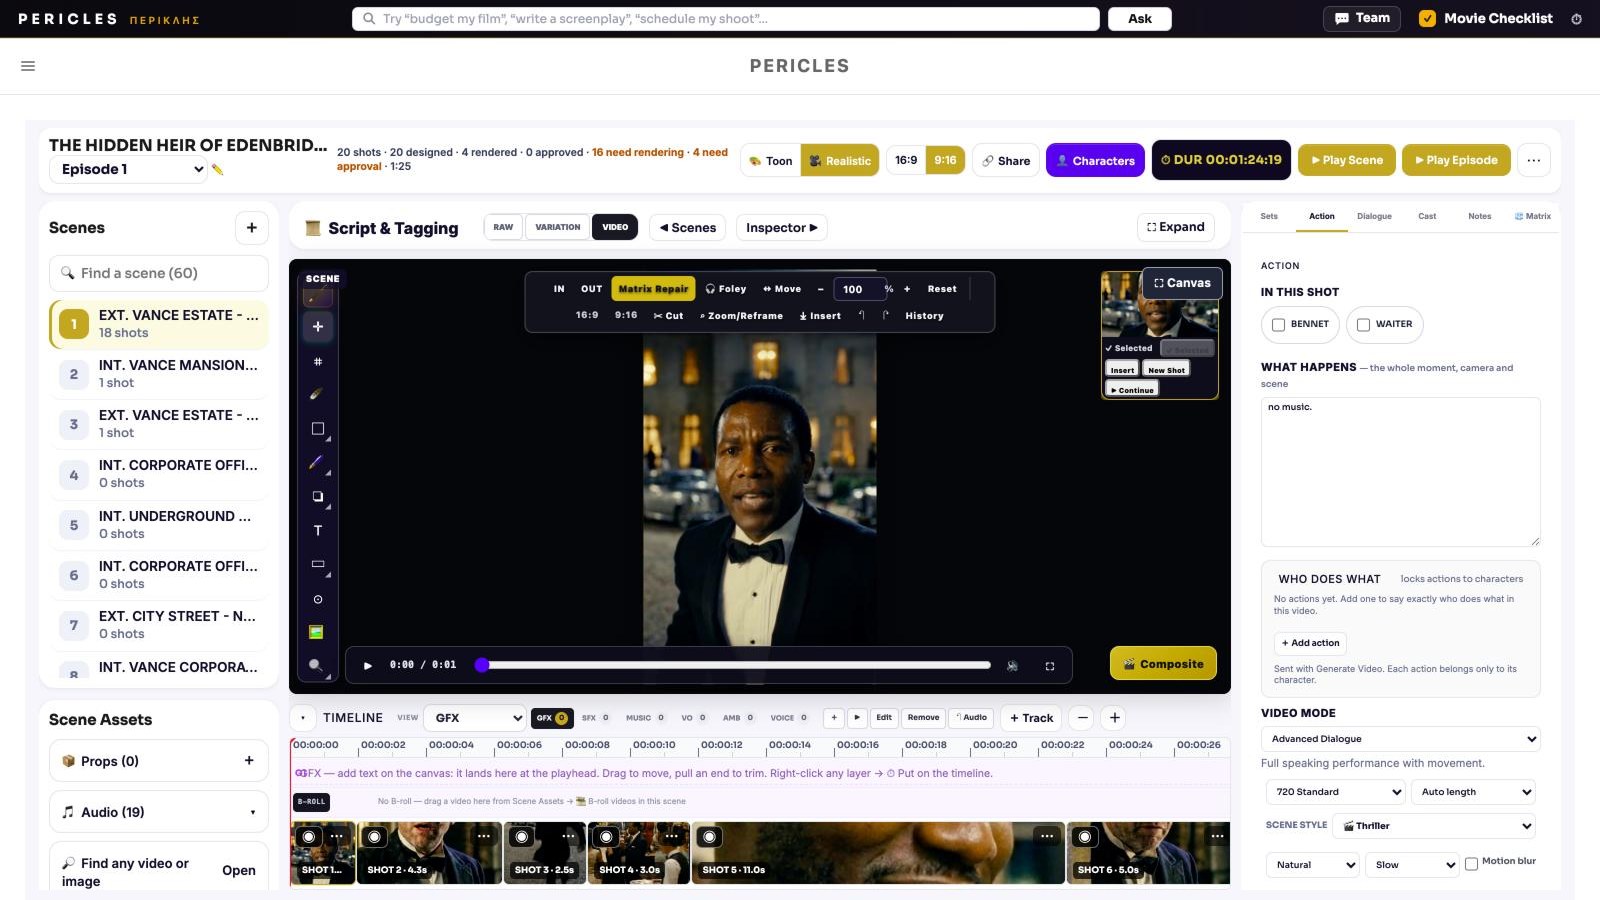The image size is (1600, 900).
Task: Click the pencil edit icon beside Episode 1
Action: click(218, 170)
